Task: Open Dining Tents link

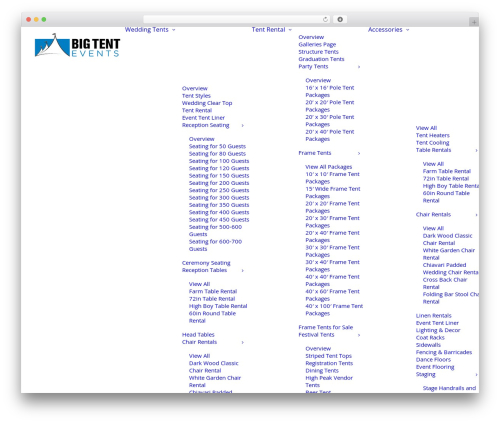Action: [x=322, y=371]
